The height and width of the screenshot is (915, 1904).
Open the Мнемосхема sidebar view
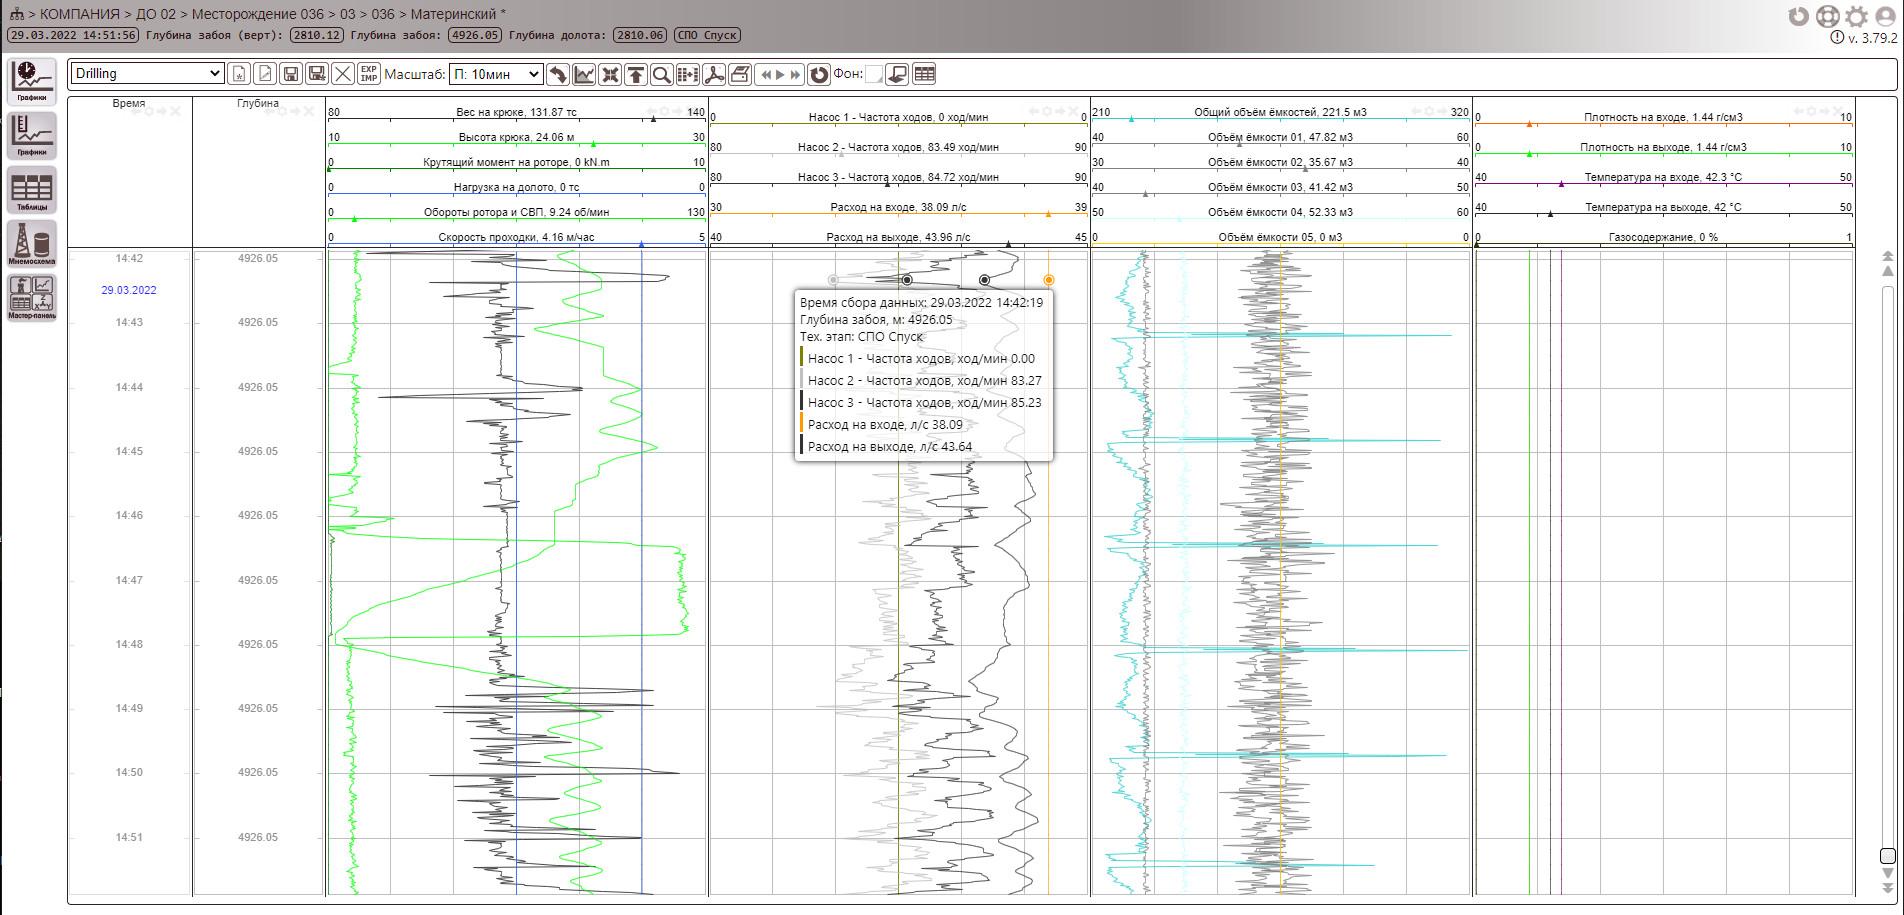tap(32, 243)
